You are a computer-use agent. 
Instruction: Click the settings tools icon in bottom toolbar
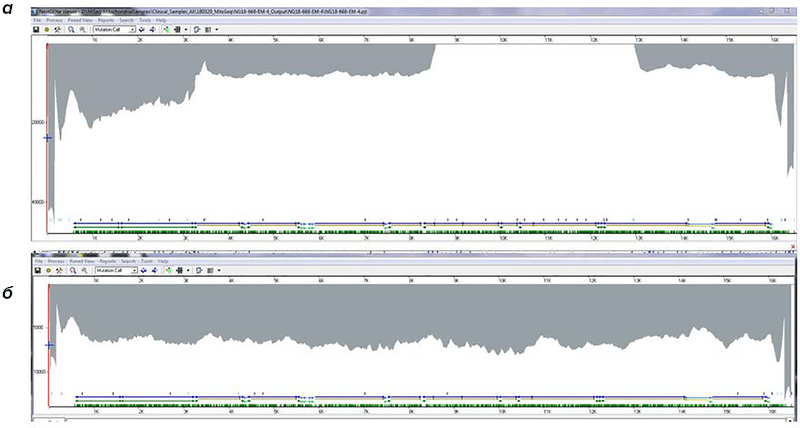click(59, 270)
